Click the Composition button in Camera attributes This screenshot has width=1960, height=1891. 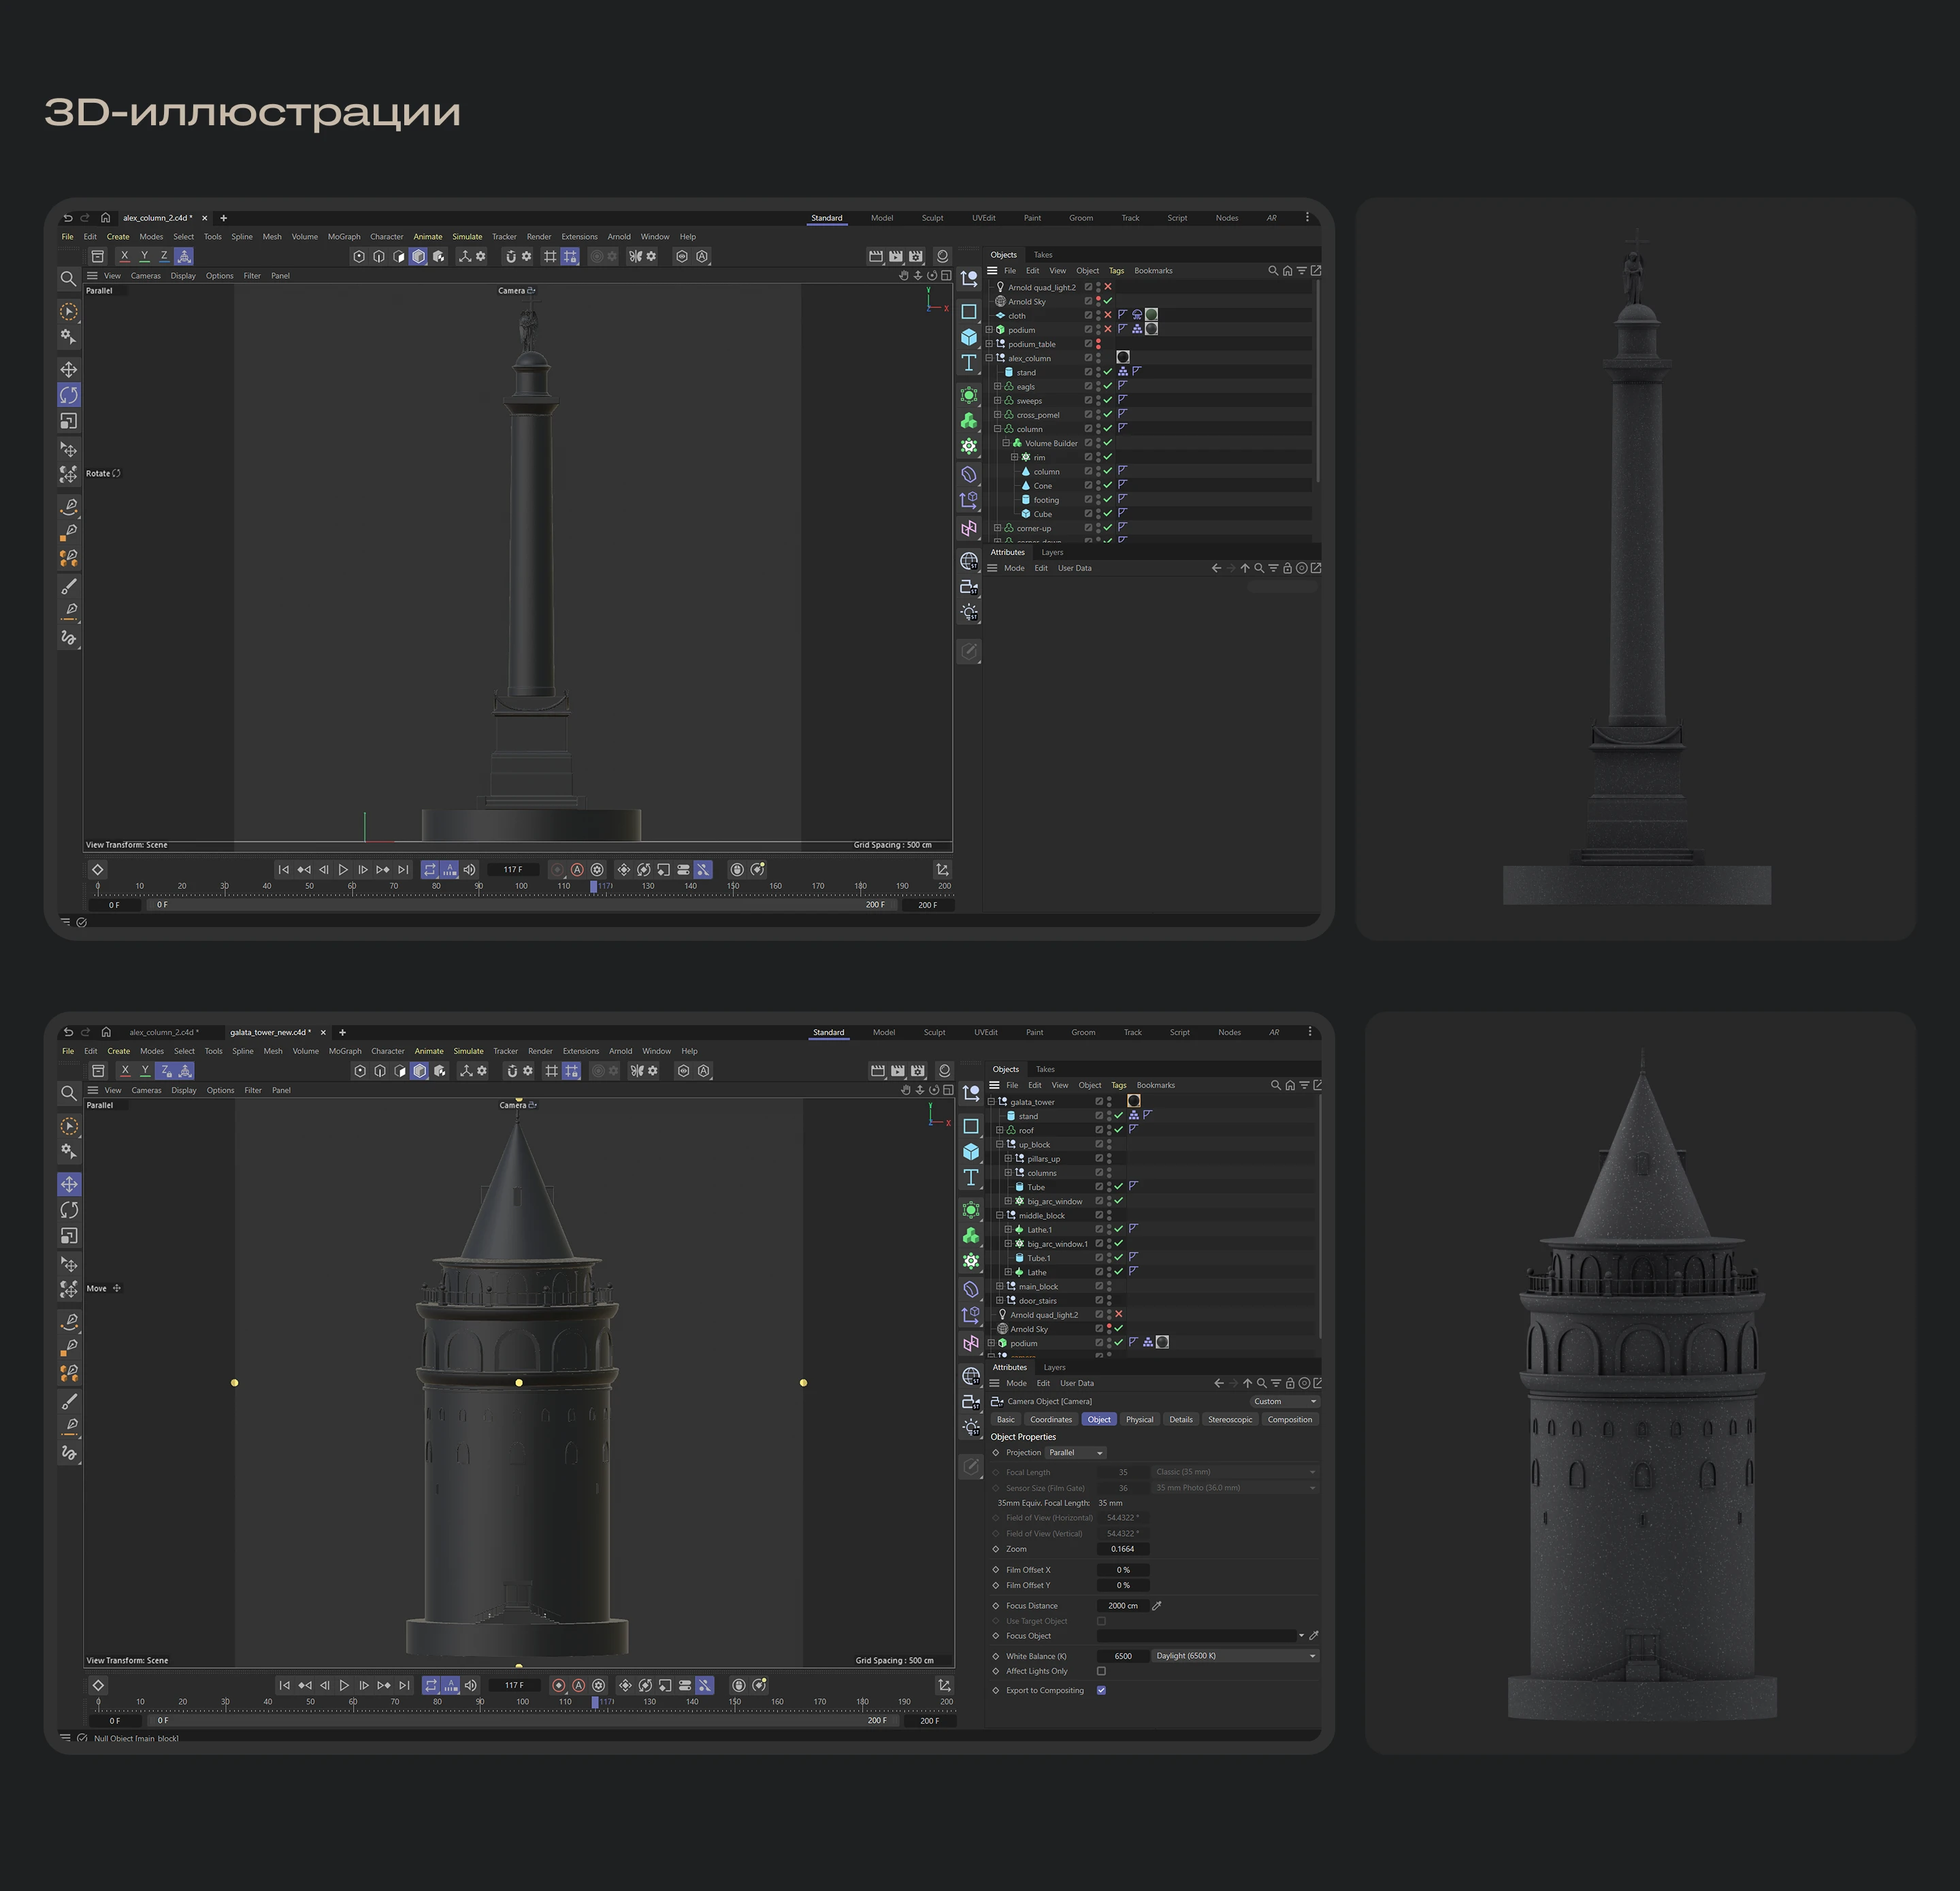[1289, 1419]
